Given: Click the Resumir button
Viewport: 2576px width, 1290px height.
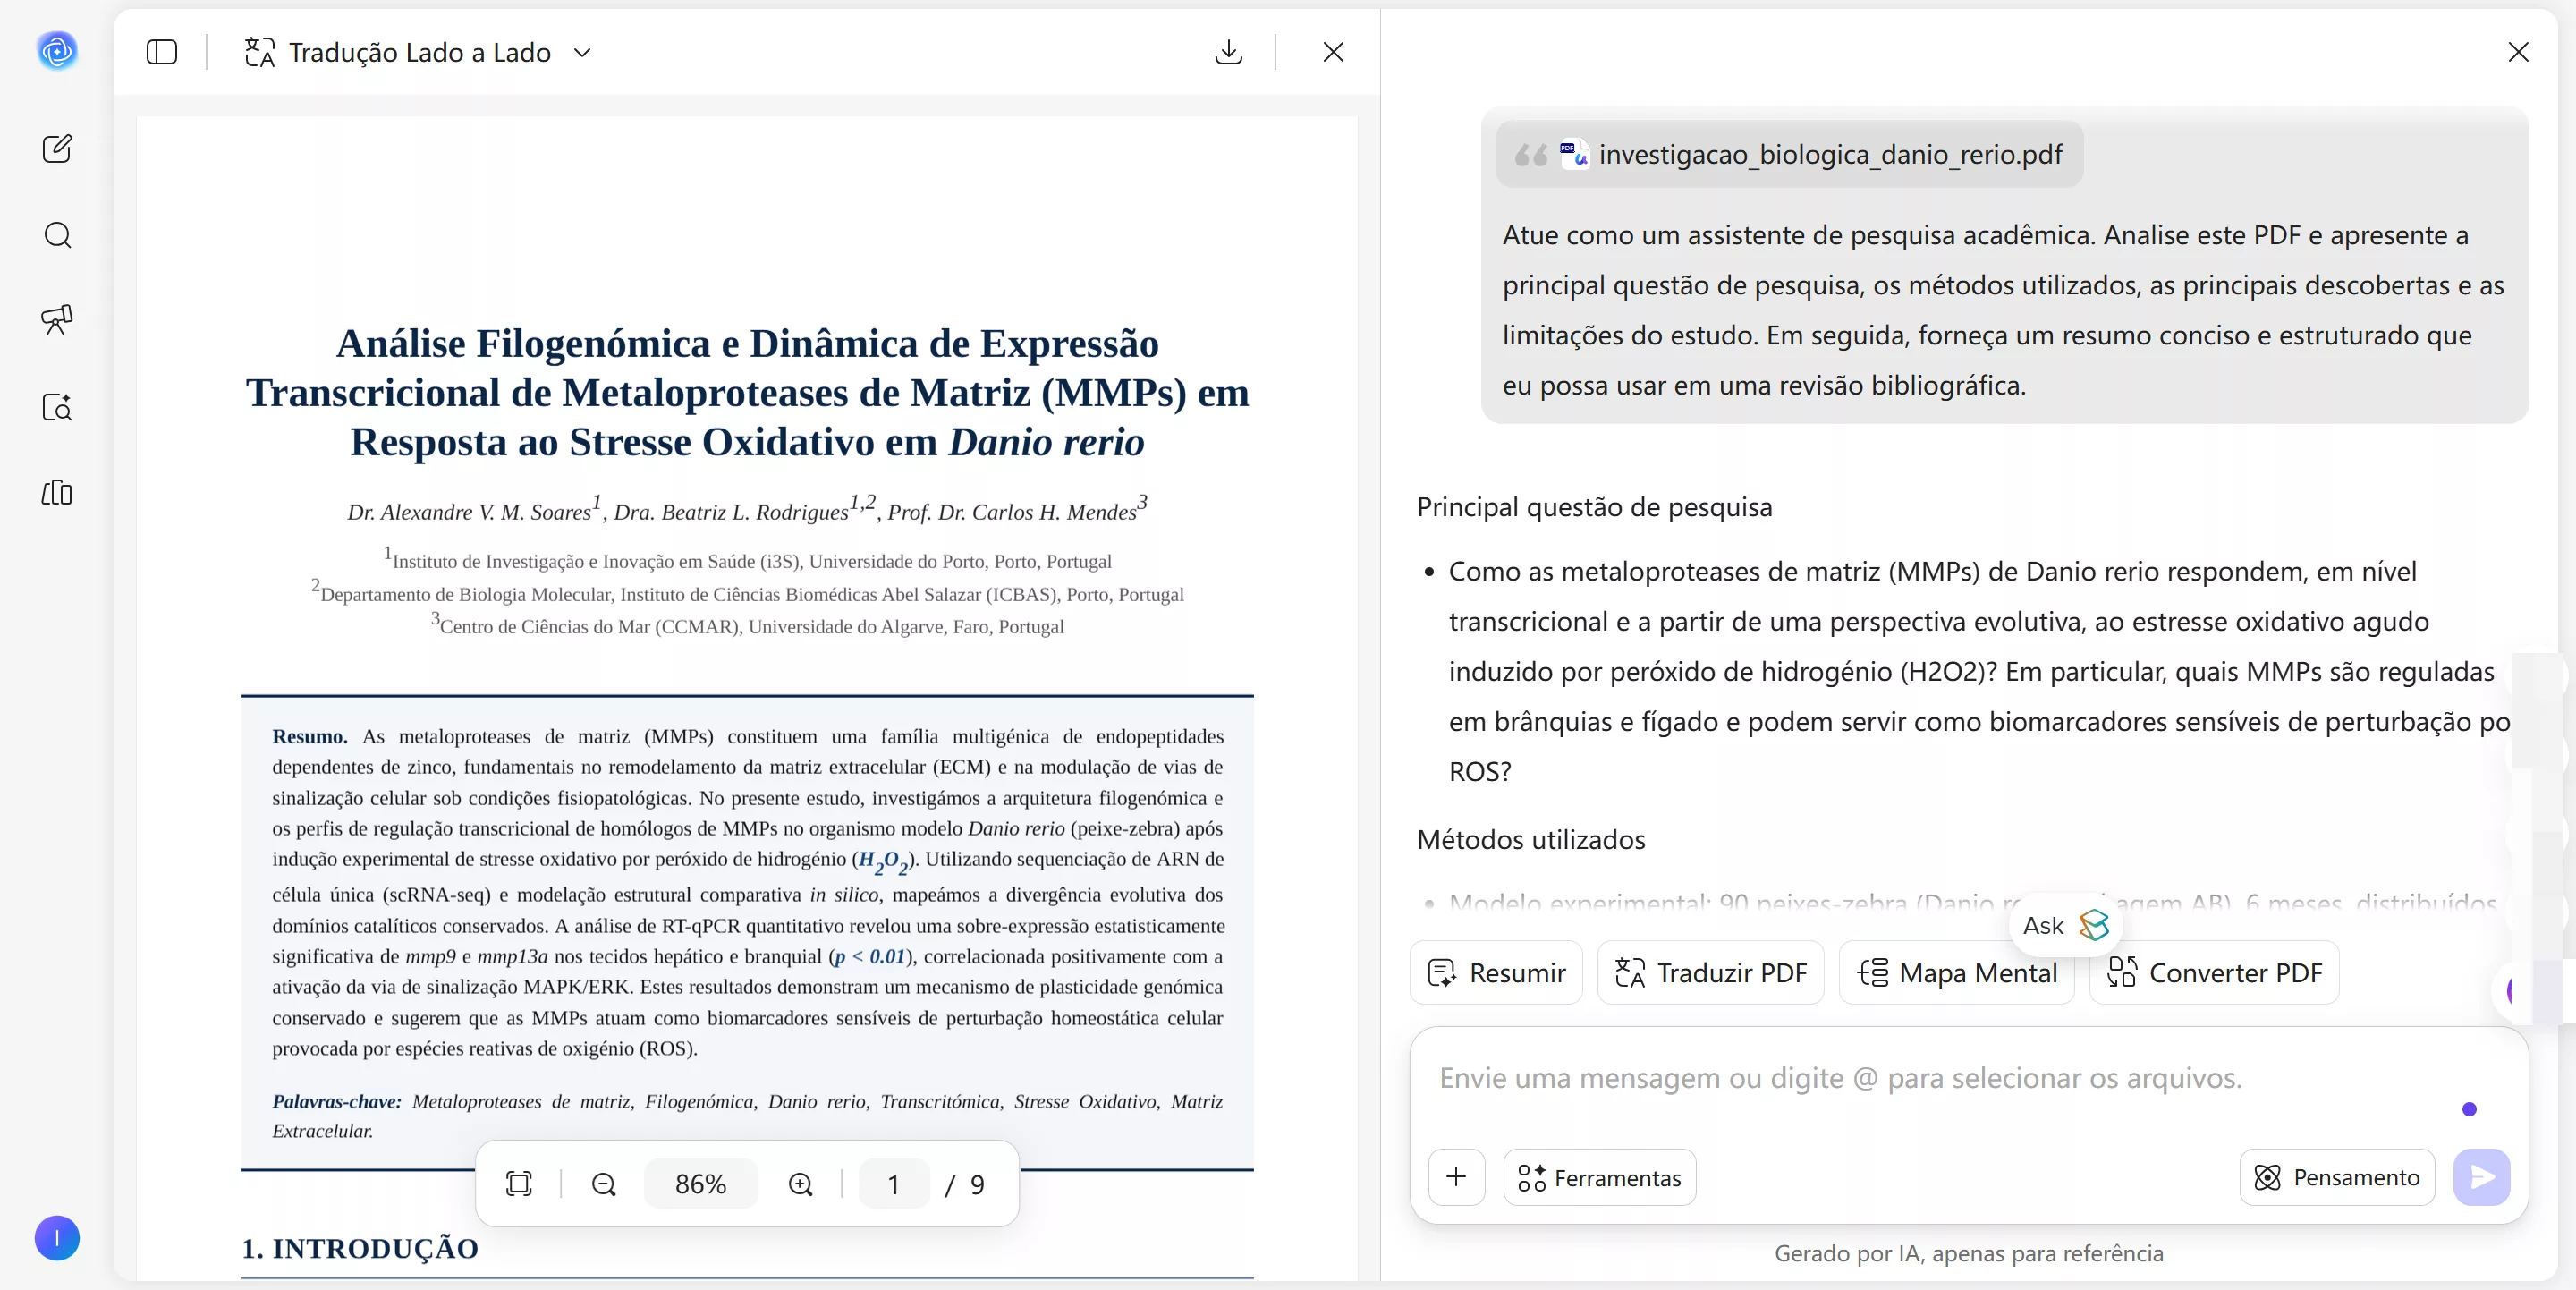Looking at the screenshot, I should (x=1496, y=972).
